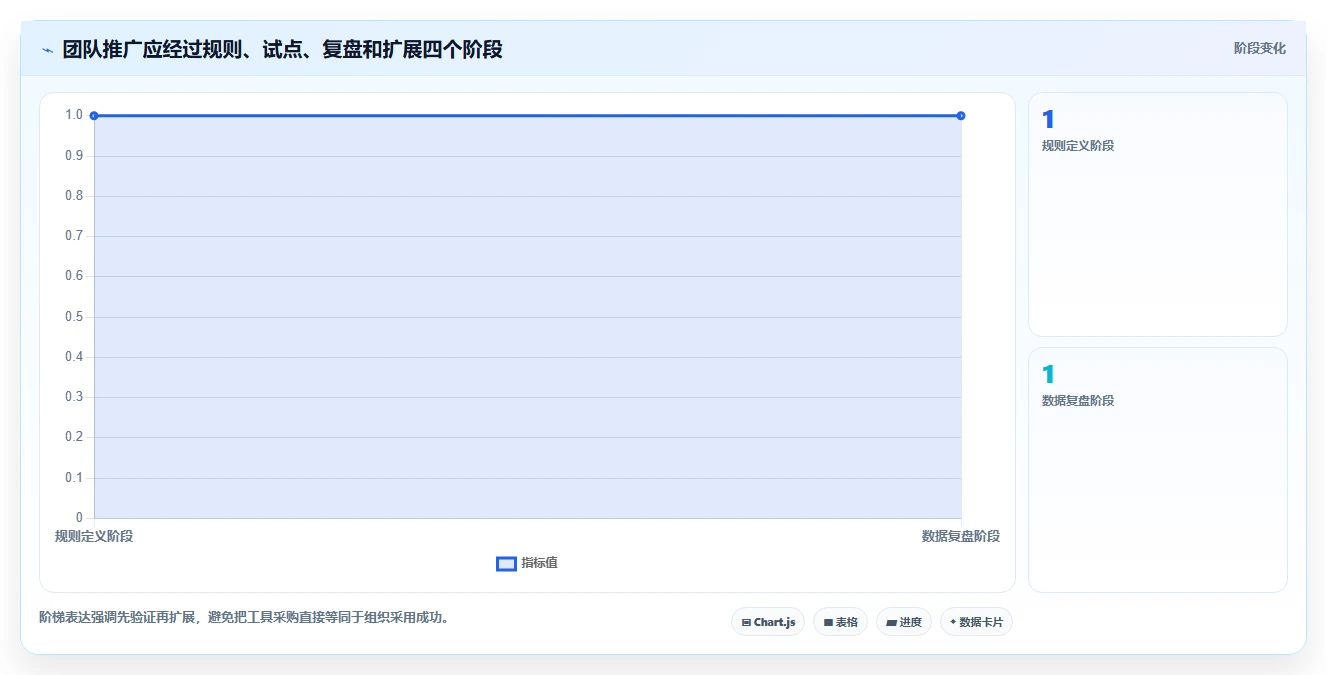Click data point at 规则定义阶段
The image size is (1327, 675).
pos(94,116)
